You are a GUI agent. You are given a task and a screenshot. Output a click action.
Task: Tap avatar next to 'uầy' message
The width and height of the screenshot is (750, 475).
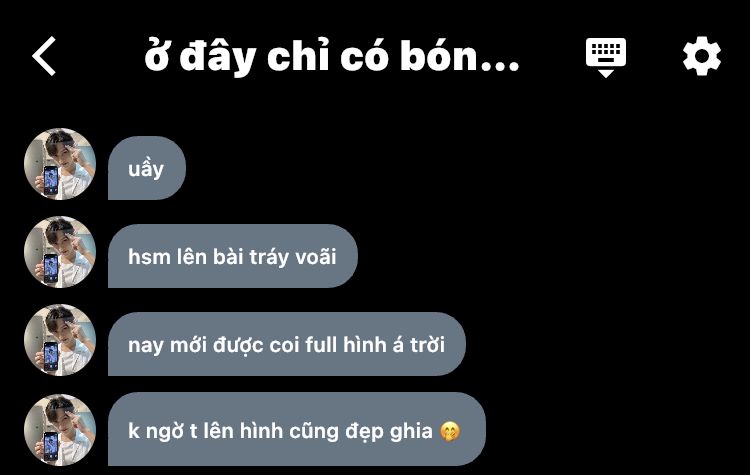tap(60, 164)
